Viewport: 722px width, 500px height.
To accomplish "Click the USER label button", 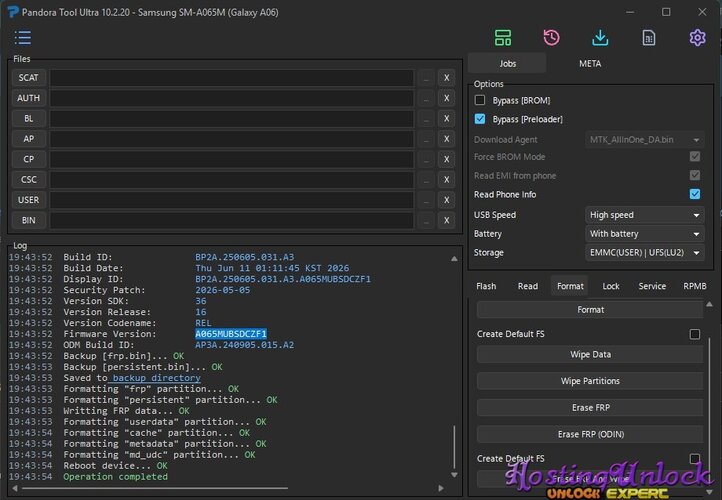I will (29, 200).
